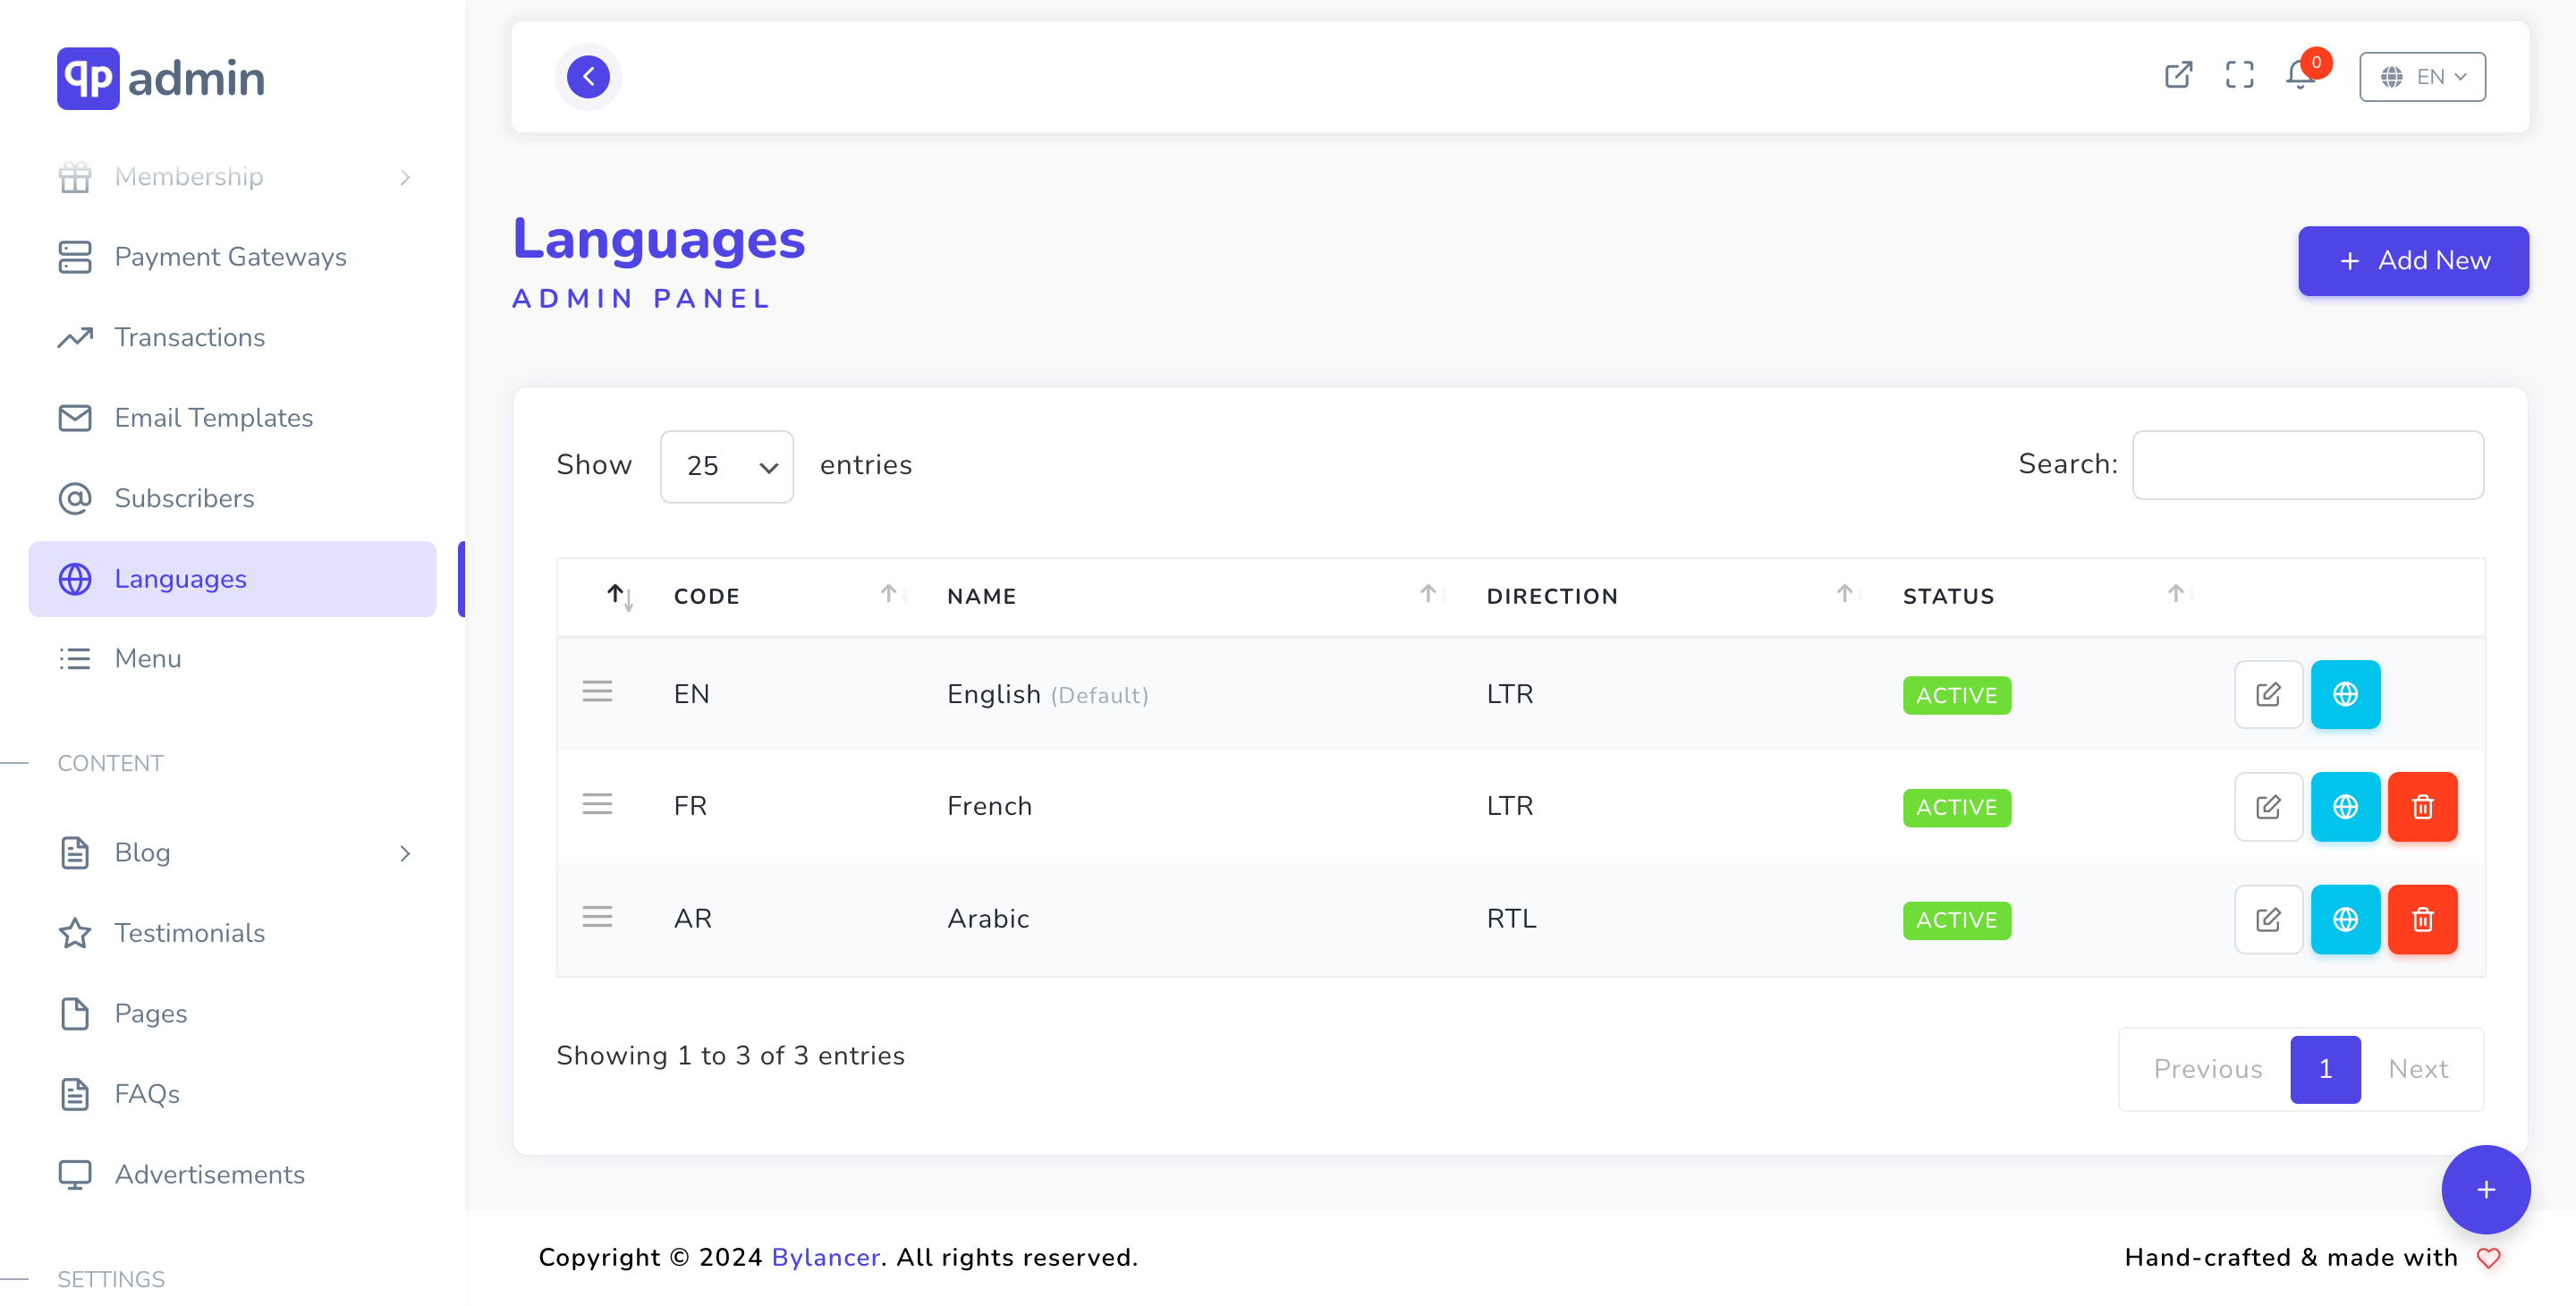Open translations globe for Arabic
2576x1306 pixels.
tap(2345, 920)
